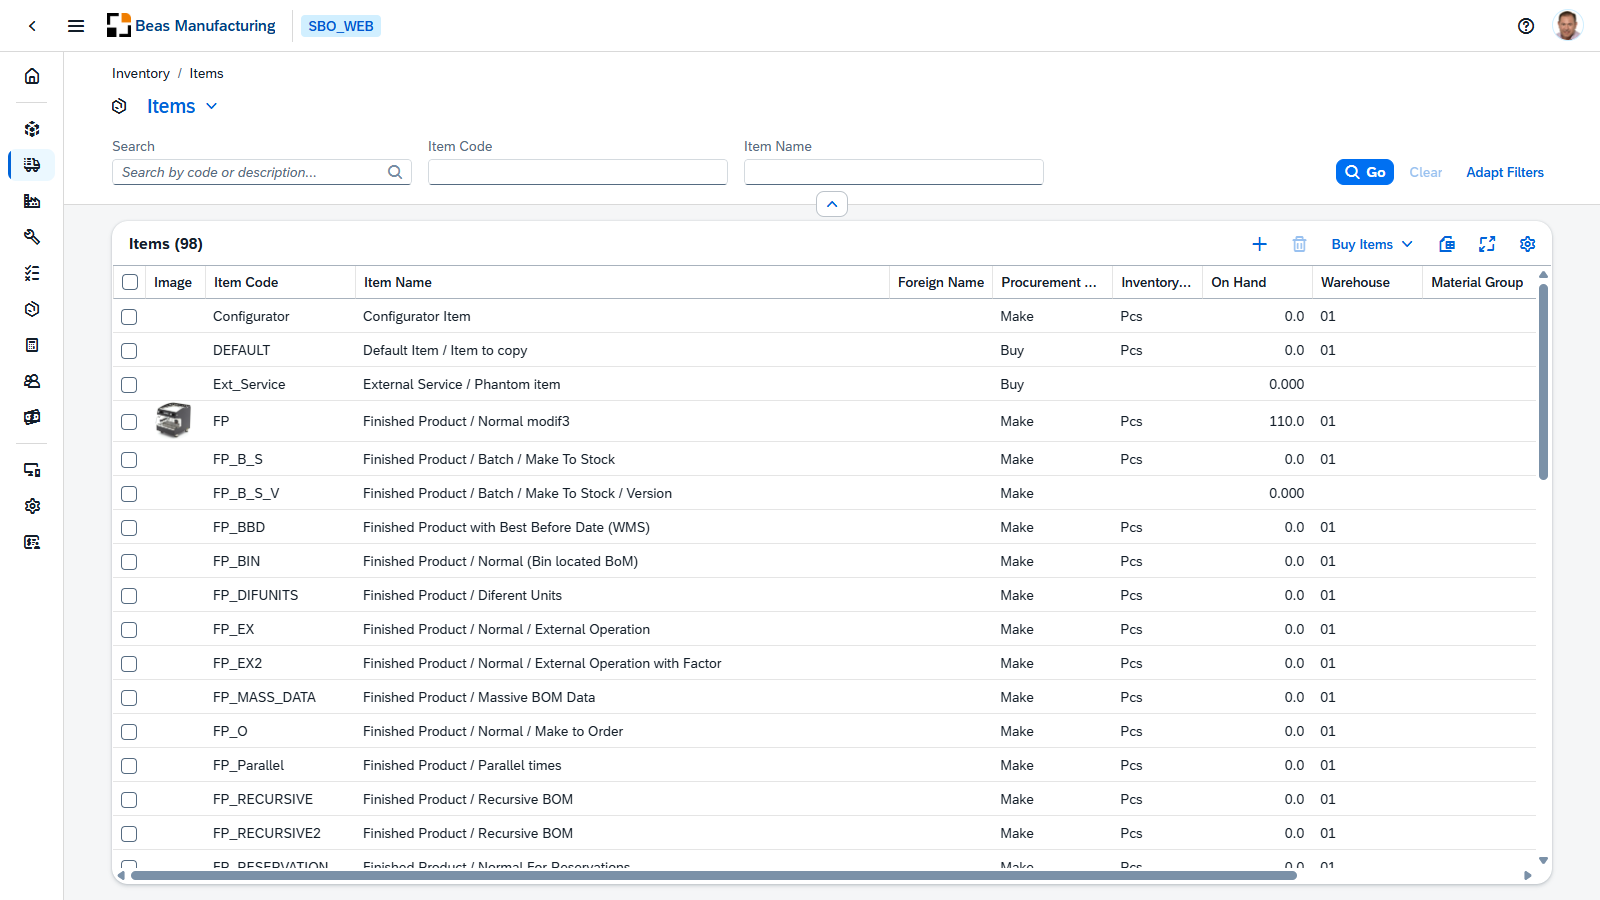Toggle the select-all checkbox in table header
The image size is (1600, 900).
point(130,282)
